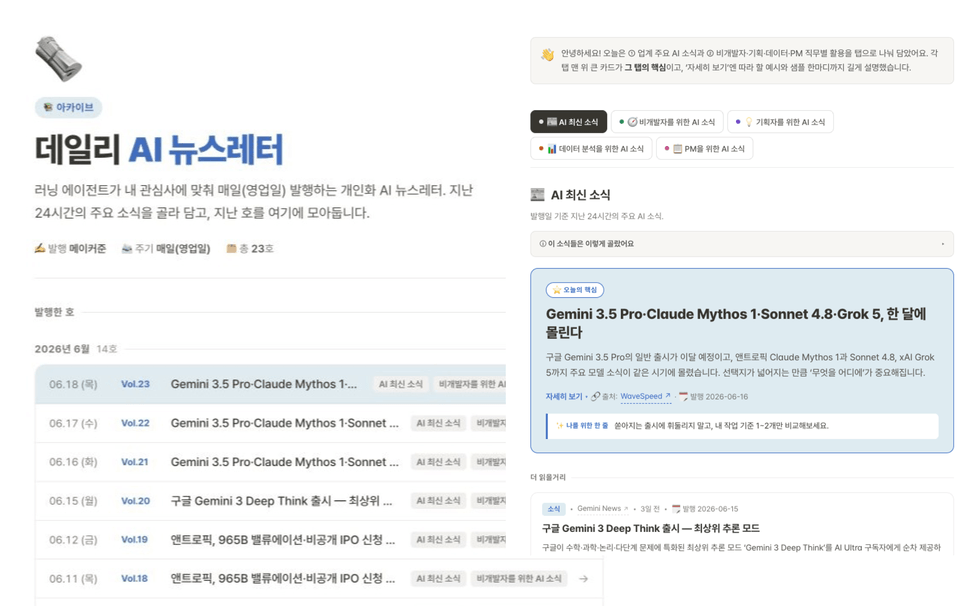Open the Vol.18 issue row
Screen dimensions: 960x606
click(x=319, y=578)
